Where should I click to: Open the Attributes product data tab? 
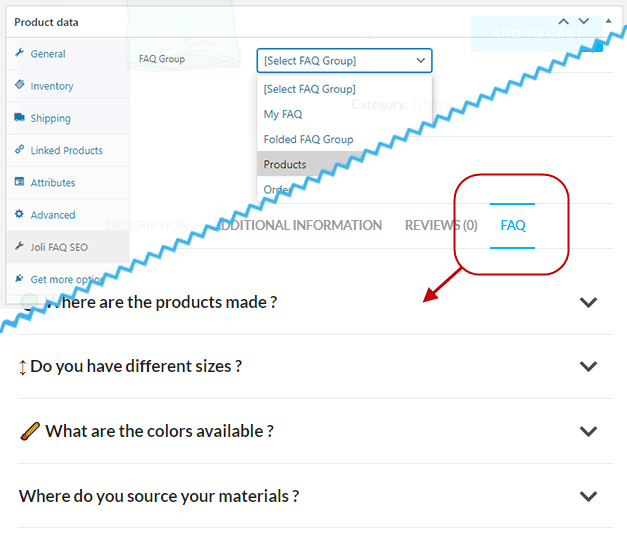click(x=68, y=182)
